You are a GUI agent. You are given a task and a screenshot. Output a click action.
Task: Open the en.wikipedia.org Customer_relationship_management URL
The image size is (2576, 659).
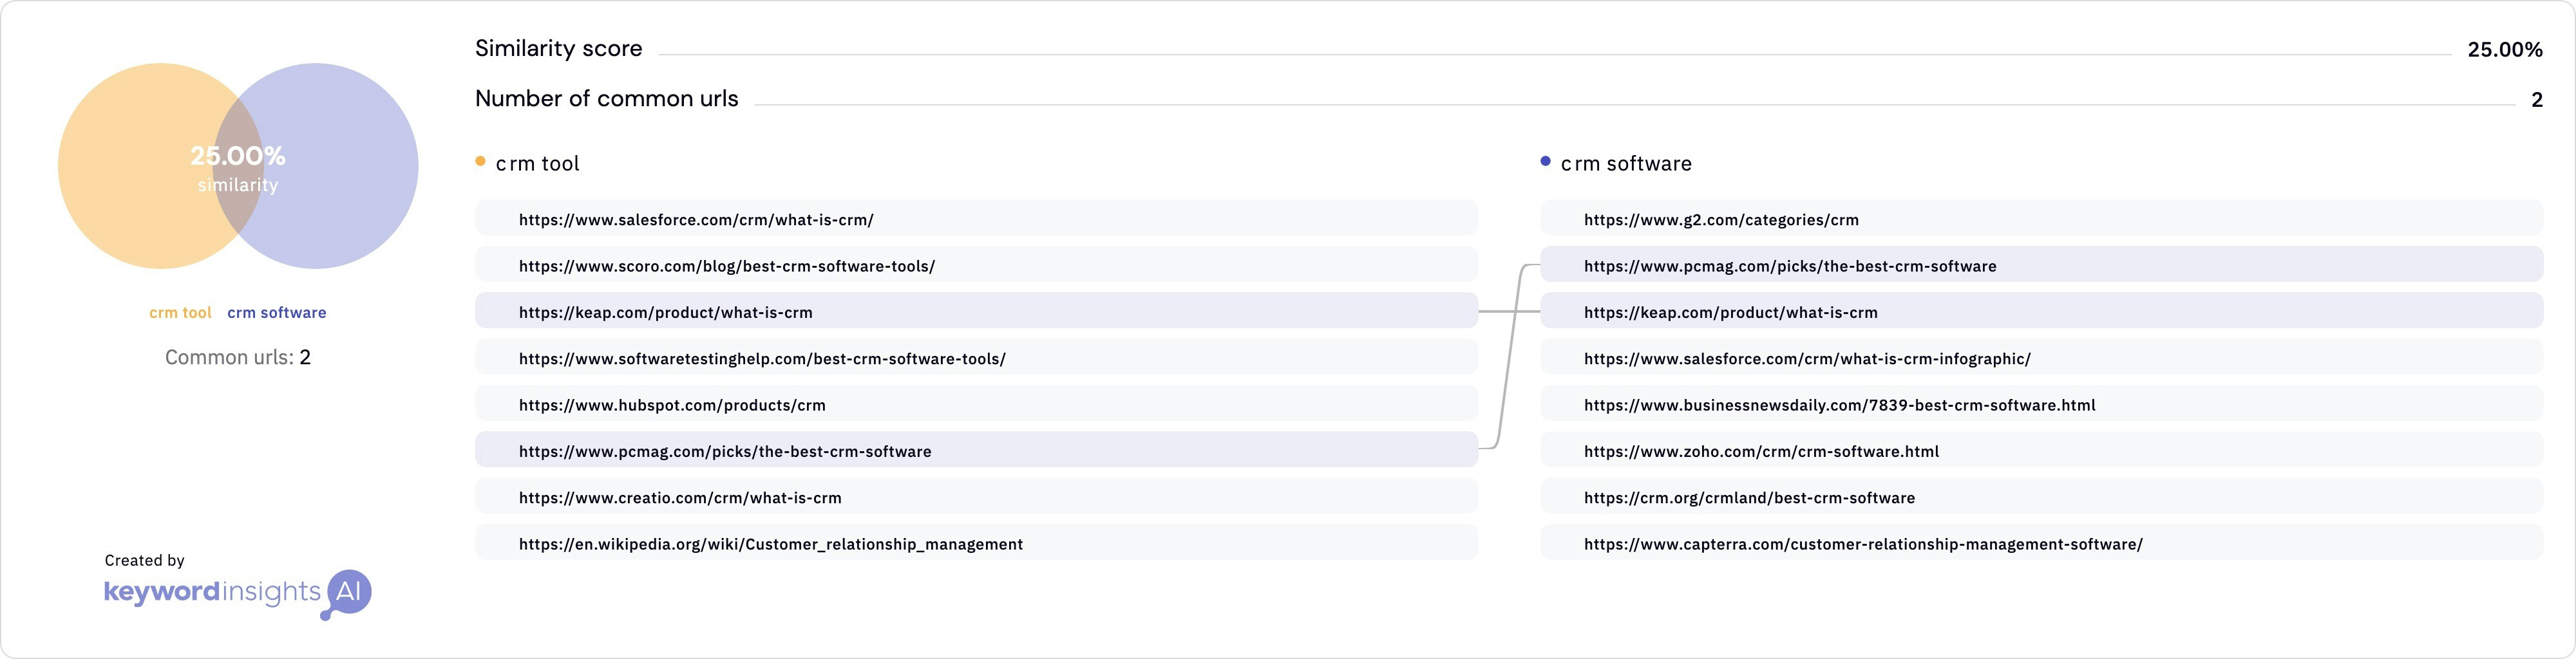(x=976, y=543)
